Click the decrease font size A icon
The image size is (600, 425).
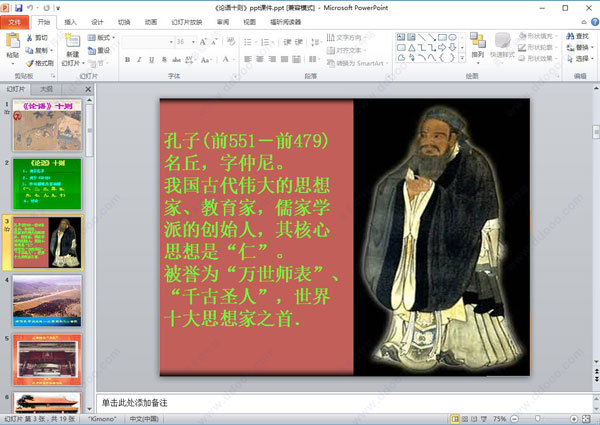point(214,42)
